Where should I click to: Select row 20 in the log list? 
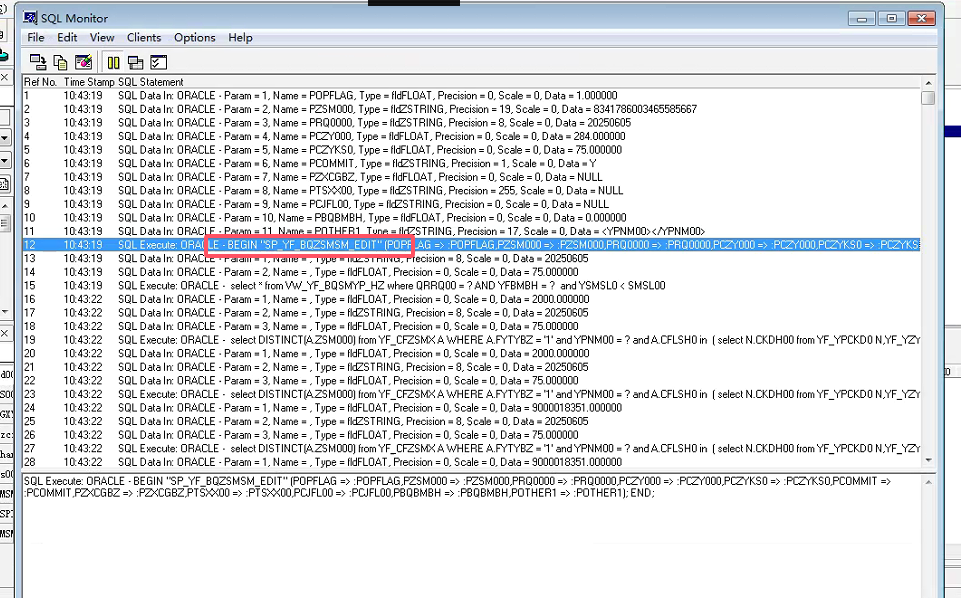(x=471, y=353)
